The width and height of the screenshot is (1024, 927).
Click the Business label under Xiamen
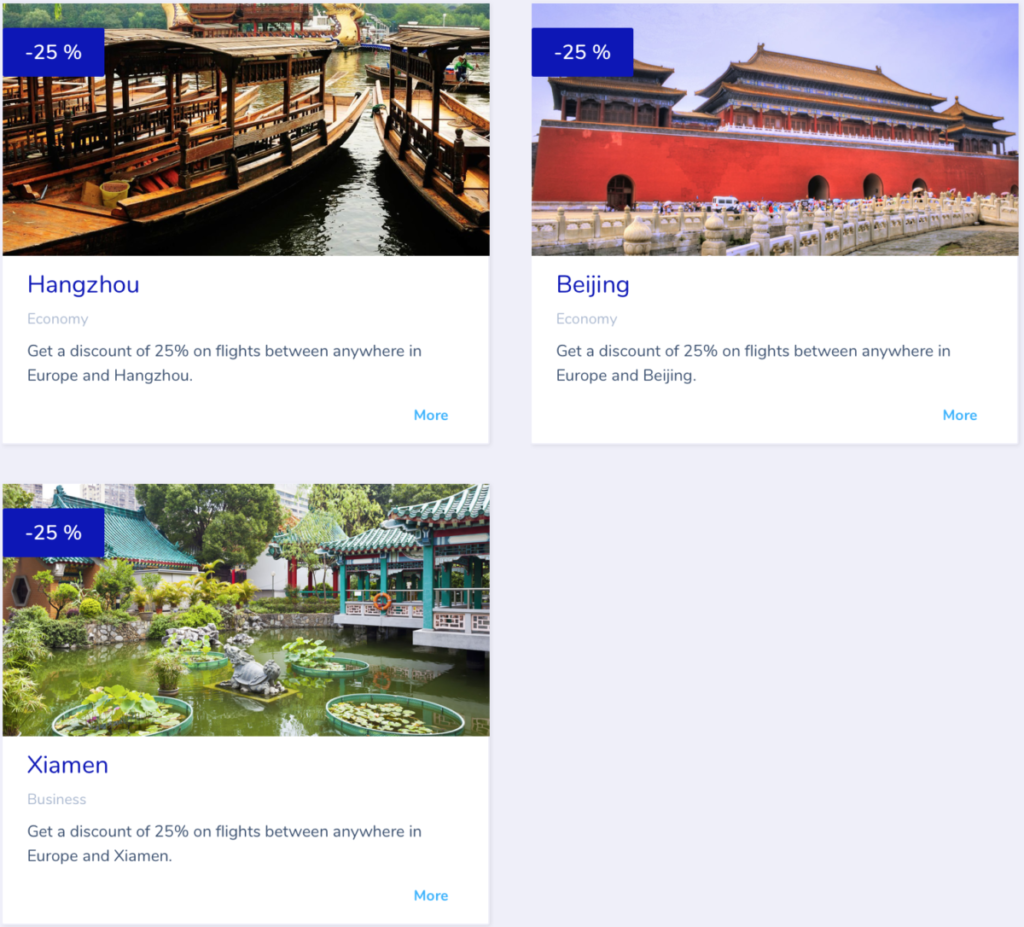(57, 799)
